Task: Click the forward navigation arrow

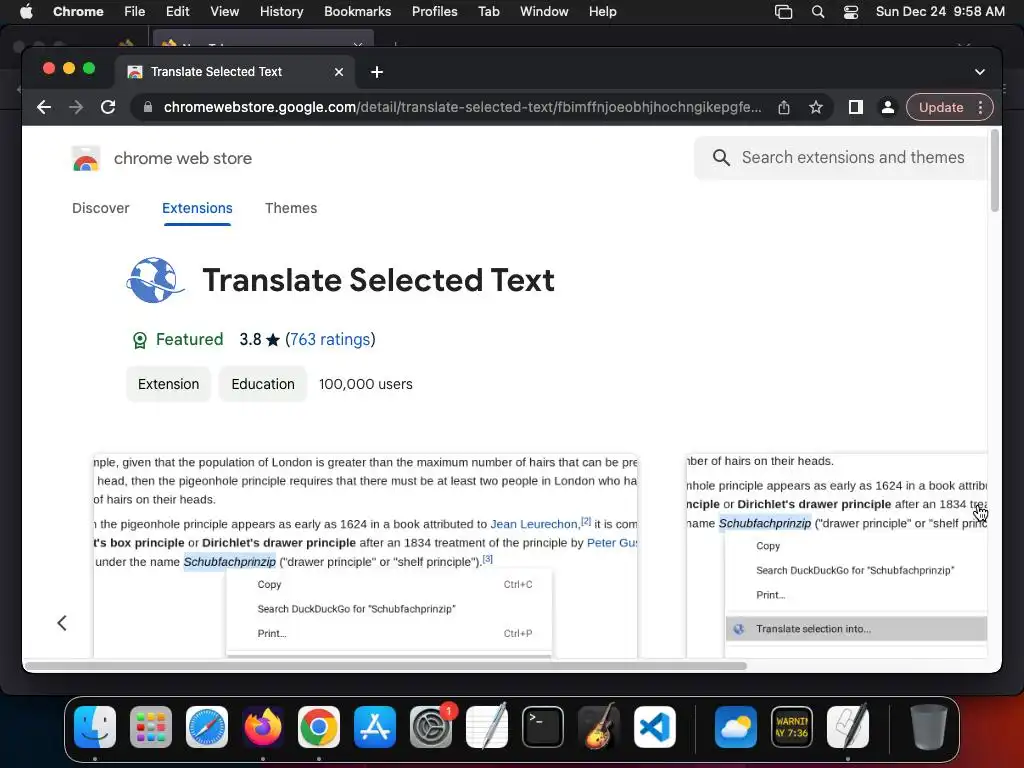Action: [76, 107]
